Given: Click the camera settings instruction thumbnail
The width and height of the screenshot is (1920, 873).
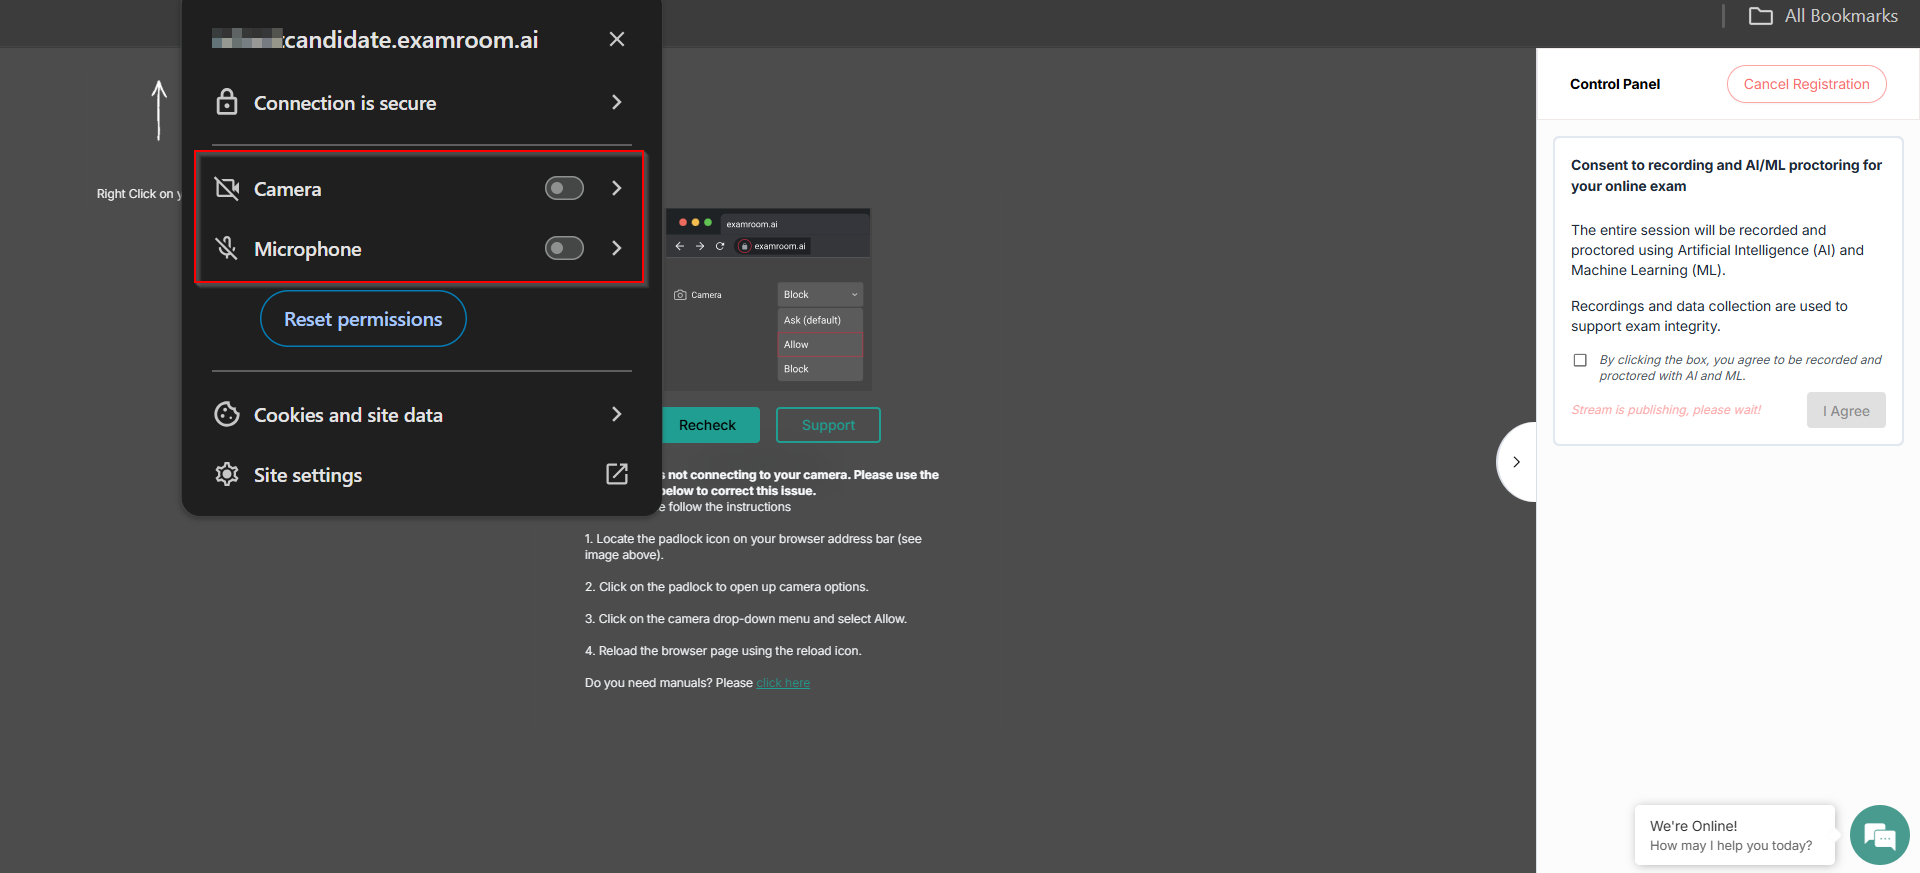Looking at the screenshot, I should coord(768,299).
